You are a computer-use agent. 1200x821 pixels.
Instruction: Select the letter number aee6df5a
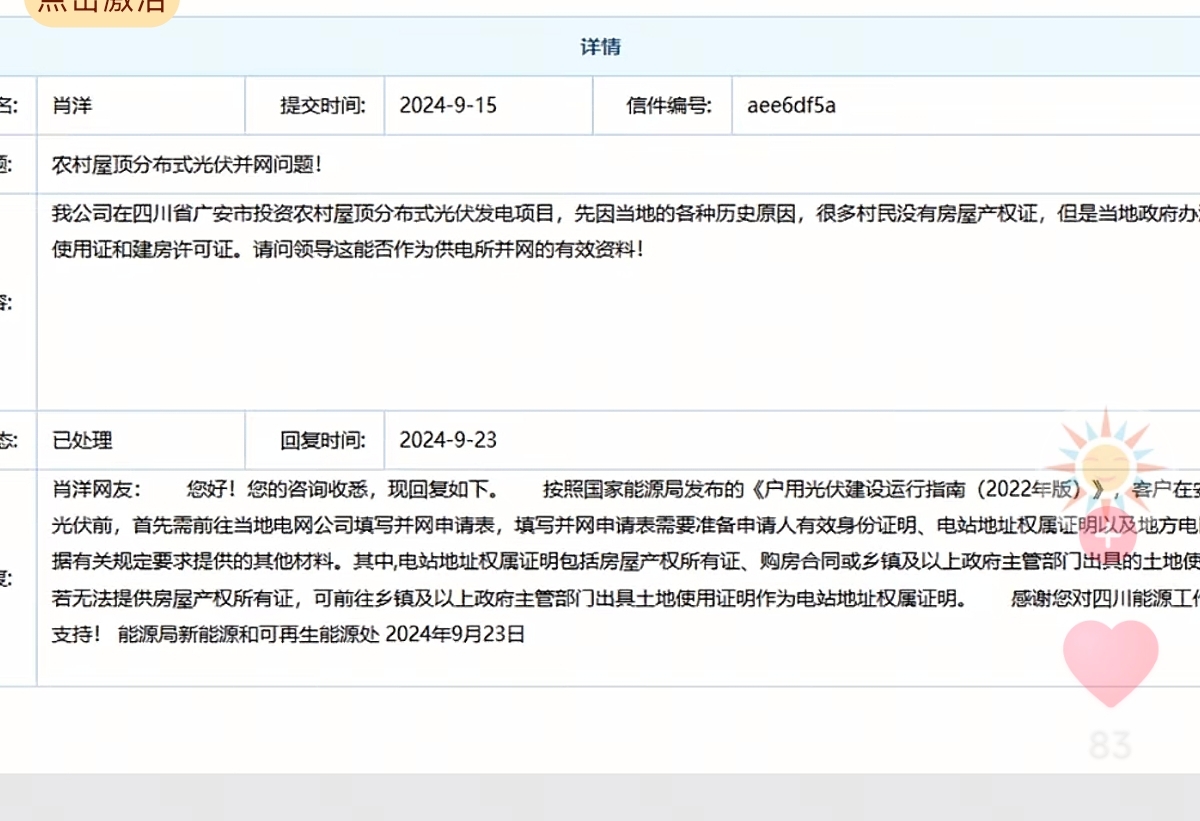[x=791, y=105]
